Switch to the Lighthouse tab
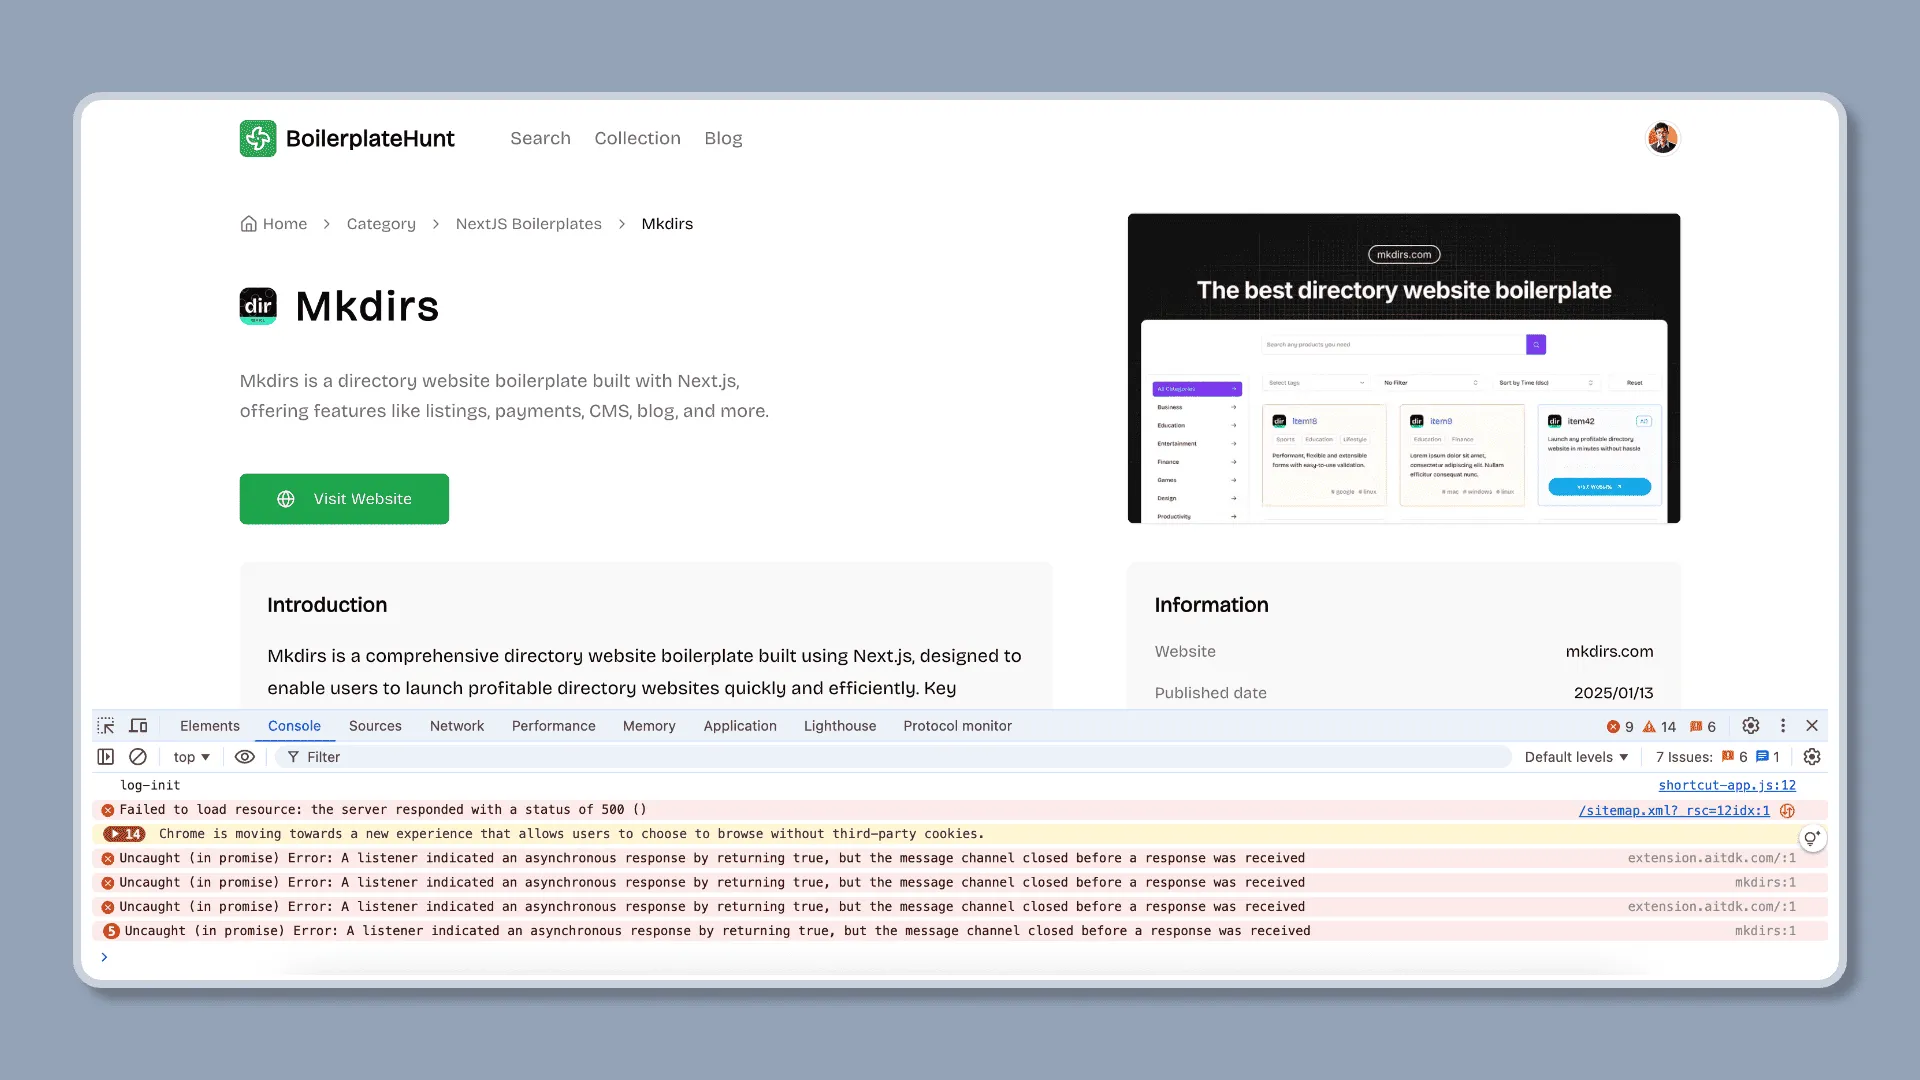The image size is (1920, 1080). pyautogui.click(x=839, y=726)
